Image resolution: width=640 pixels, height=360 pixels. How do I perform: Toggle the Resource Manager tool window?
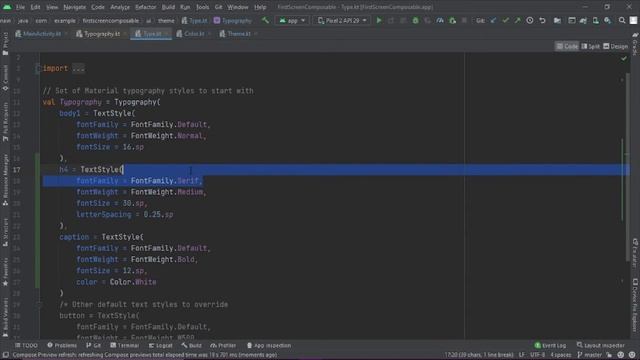pos(5,180)
